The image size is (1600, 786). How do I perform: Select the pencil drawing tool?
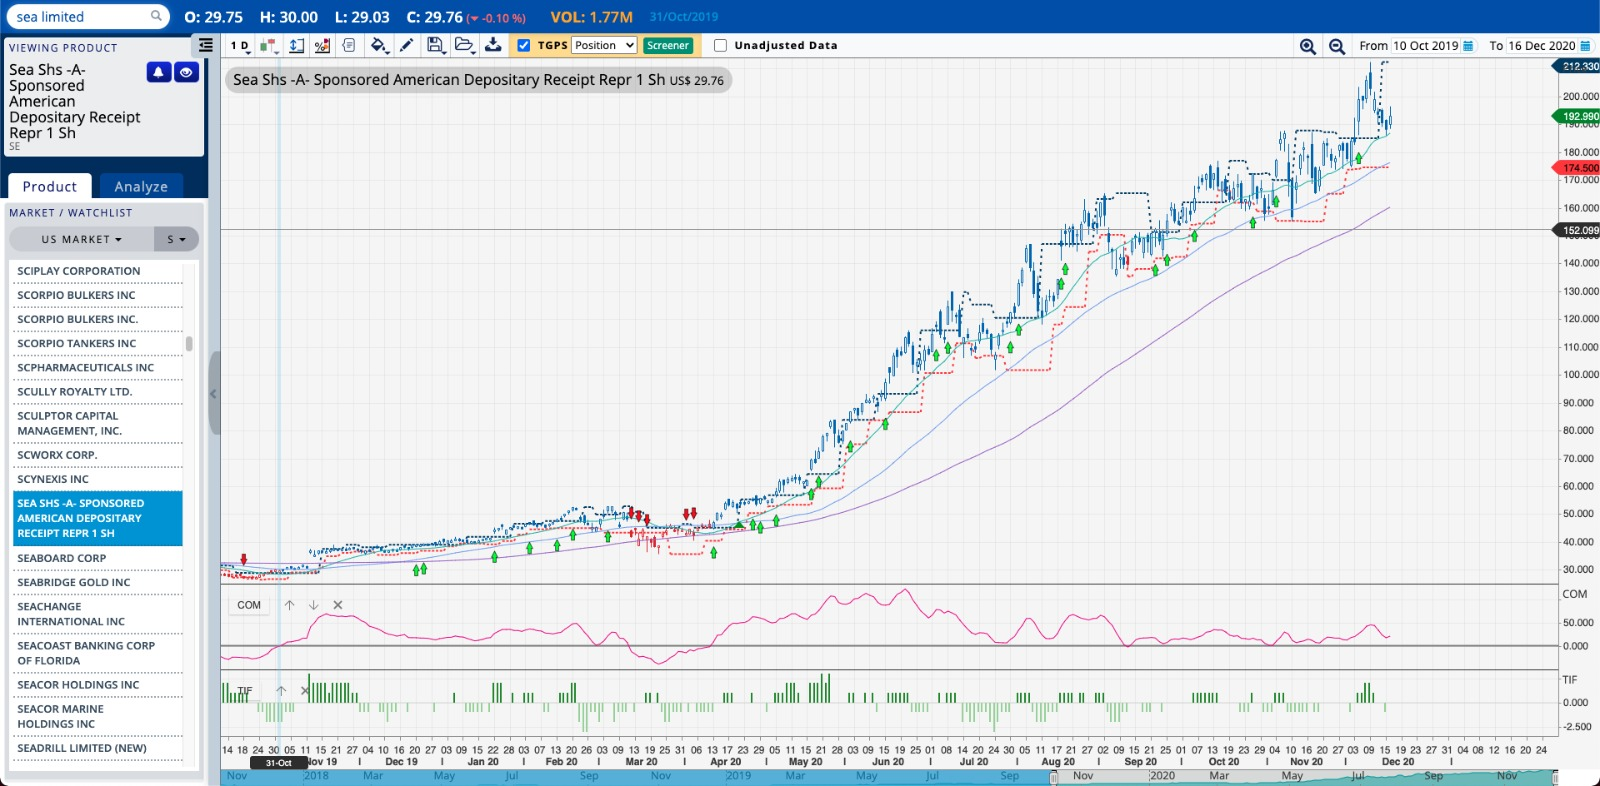tap(406, 45)
